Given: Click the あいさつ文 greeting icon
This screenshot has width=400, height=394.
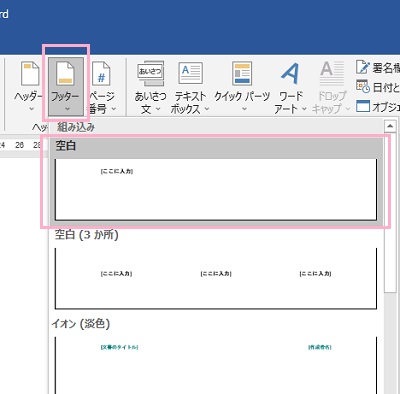Looking at the screenshot, I should (151, 73).
